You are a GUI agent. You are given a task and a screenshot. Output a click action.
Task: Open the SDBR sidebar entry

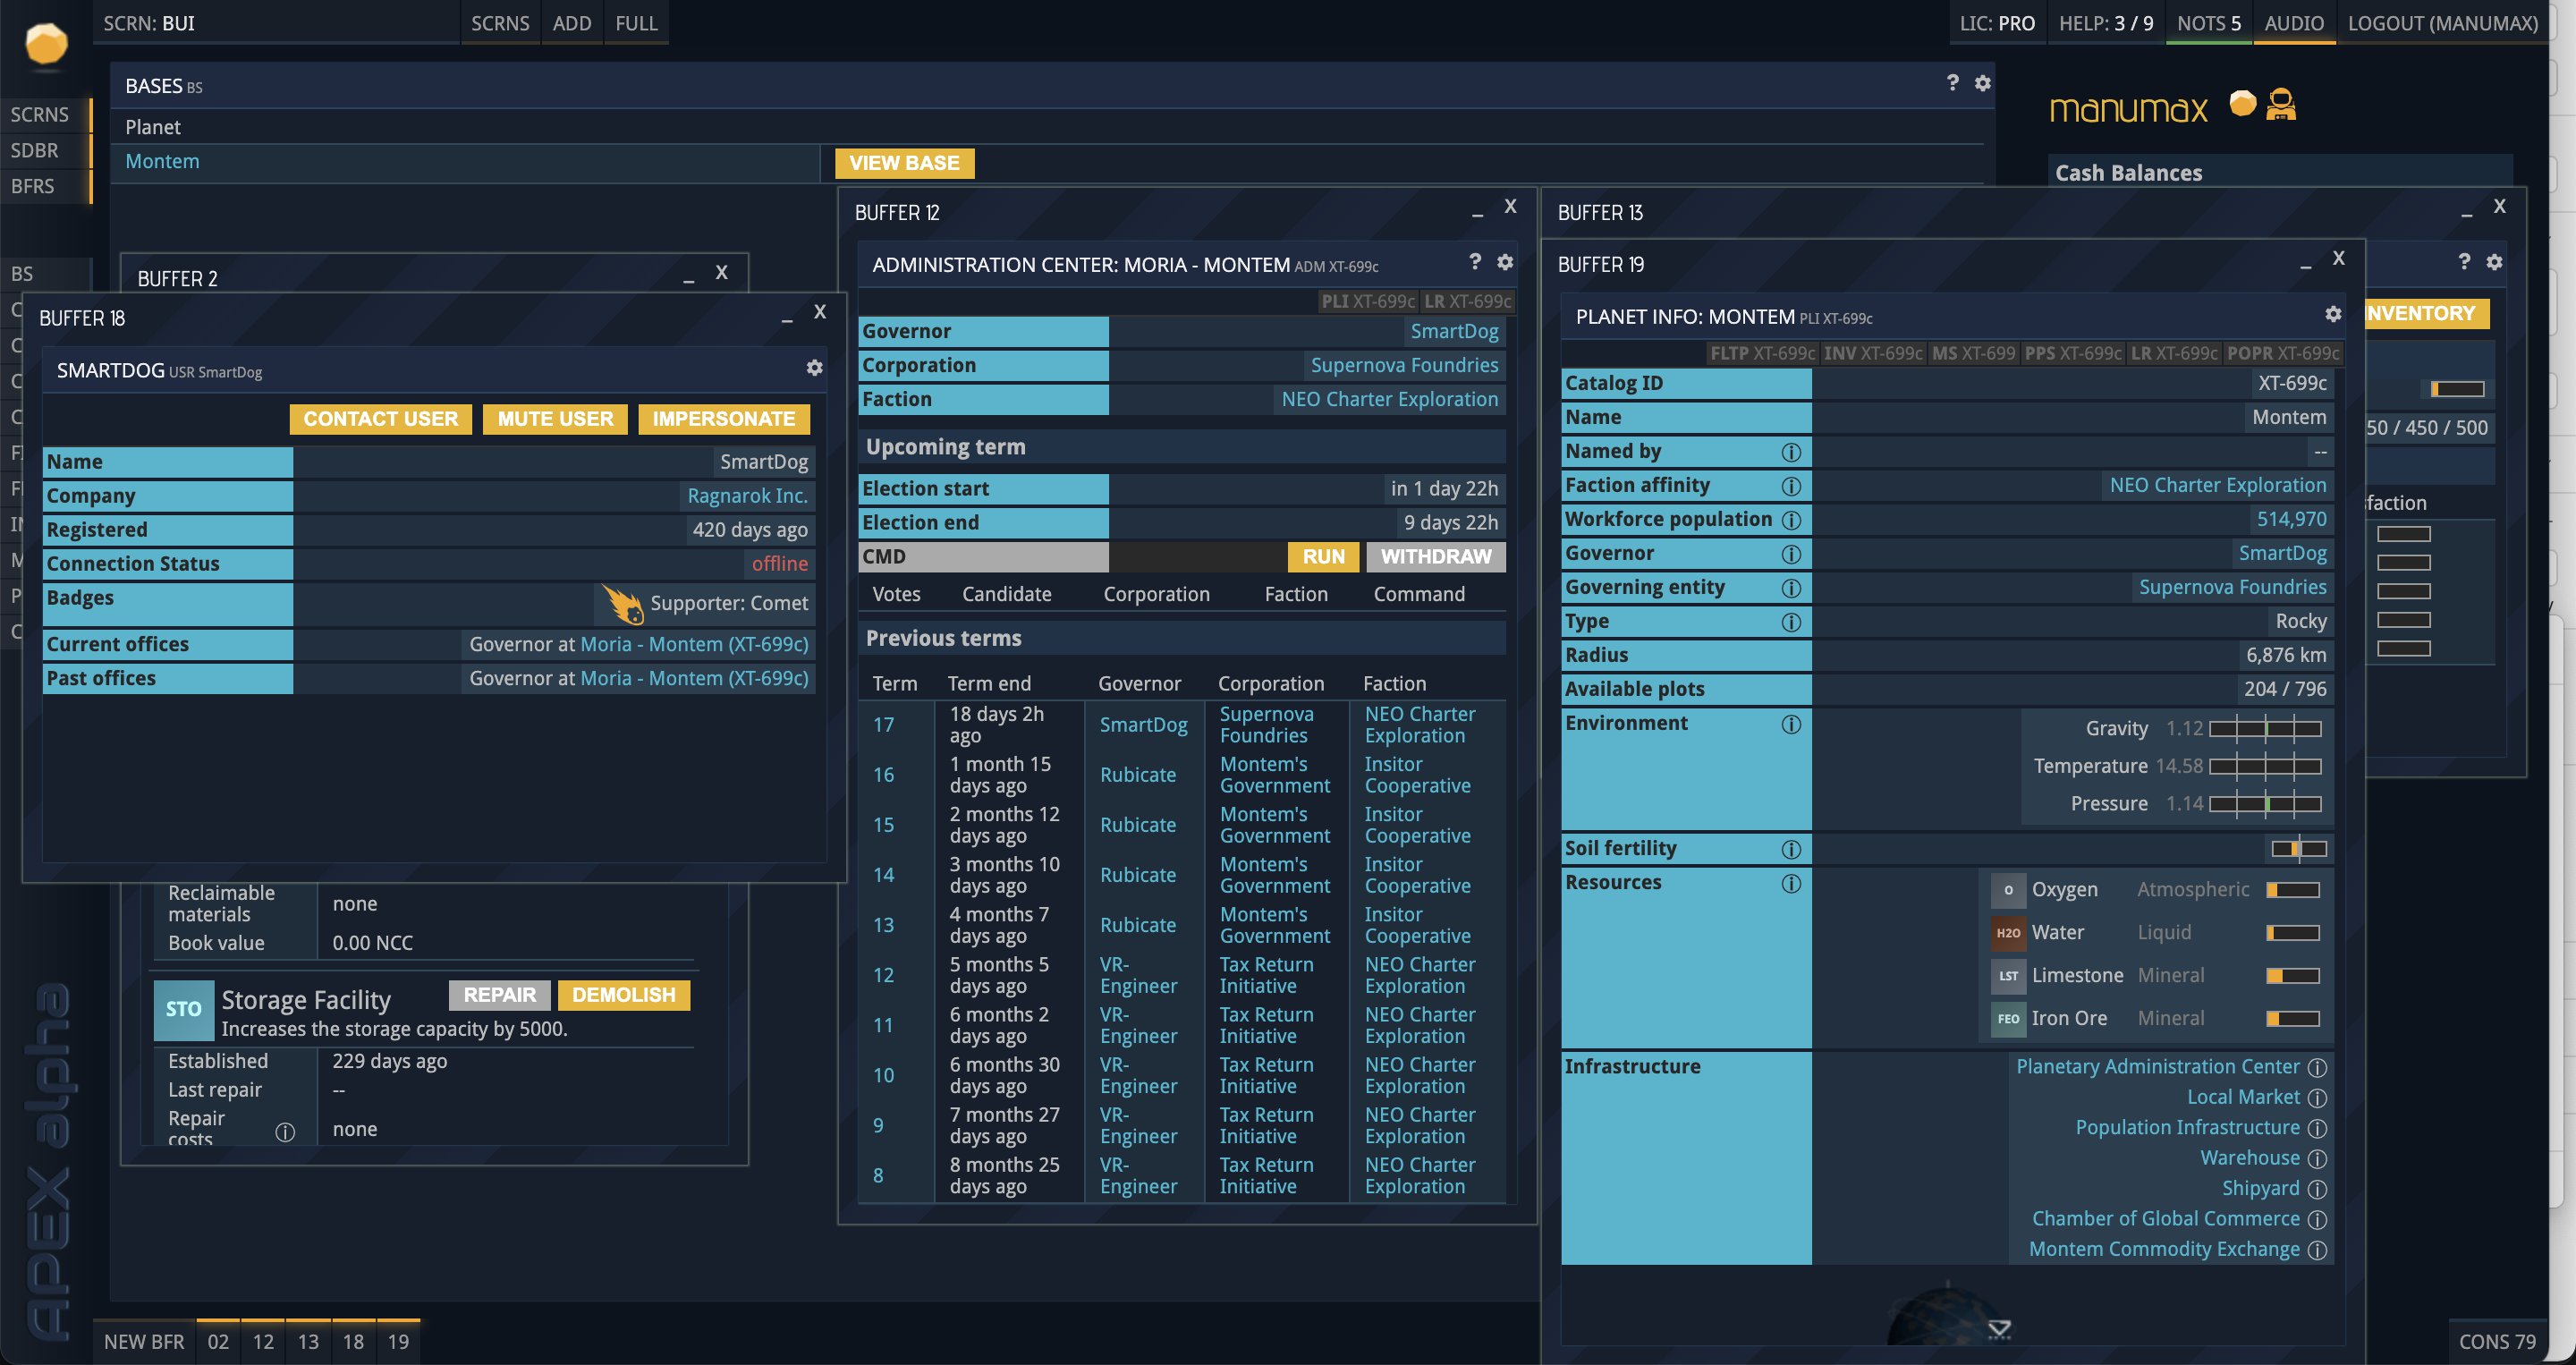click(x=35, y=150)
